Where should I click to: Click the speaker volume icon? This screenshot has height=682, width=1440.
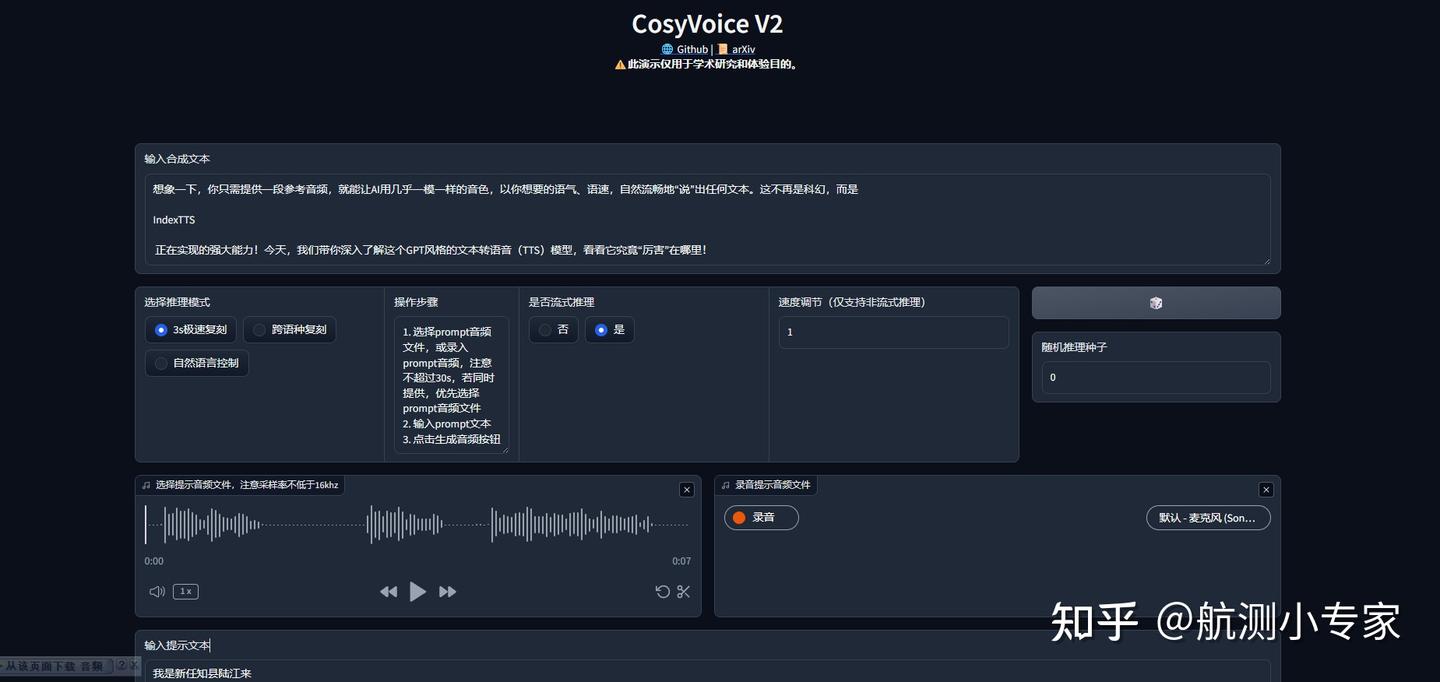coord(156,591)
